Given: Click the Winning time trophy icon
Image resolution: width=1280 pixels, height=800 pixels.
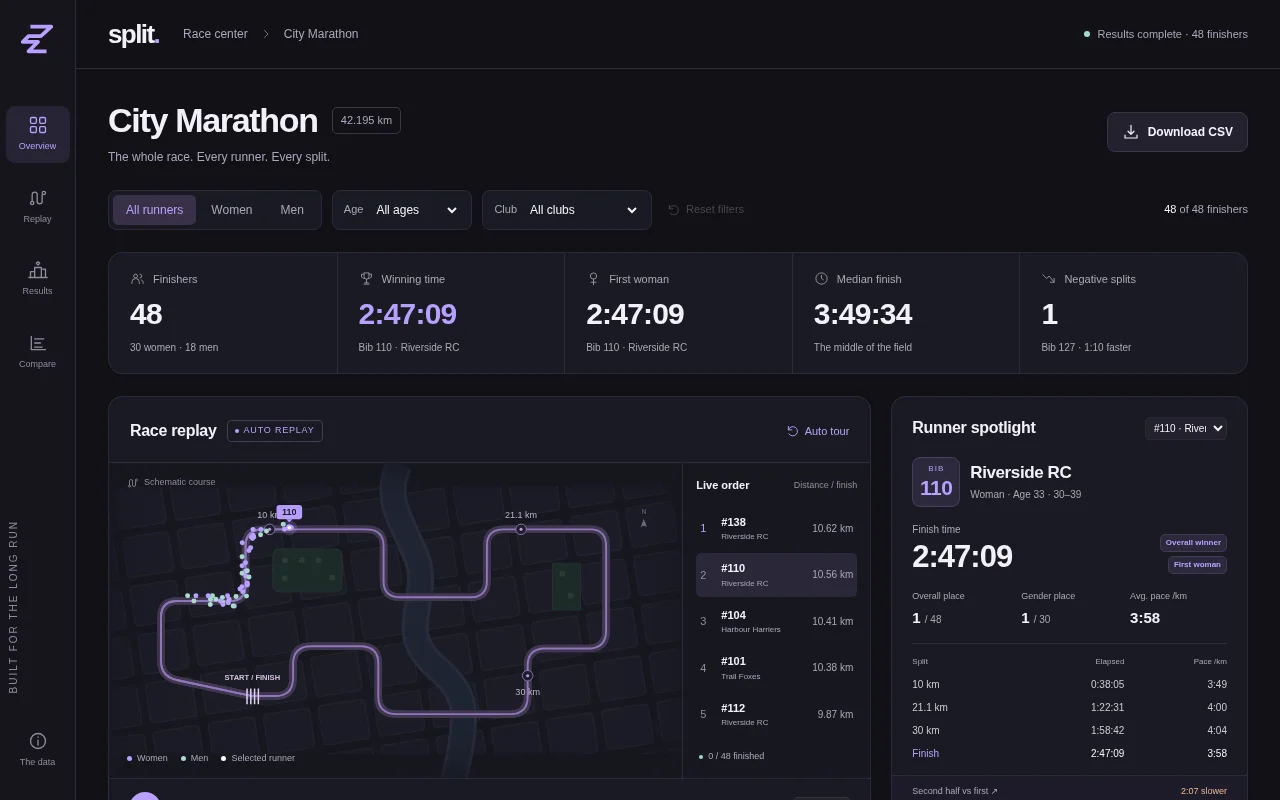Looking at the screenshot, I should pyautogui.click(x=366, y=279).
